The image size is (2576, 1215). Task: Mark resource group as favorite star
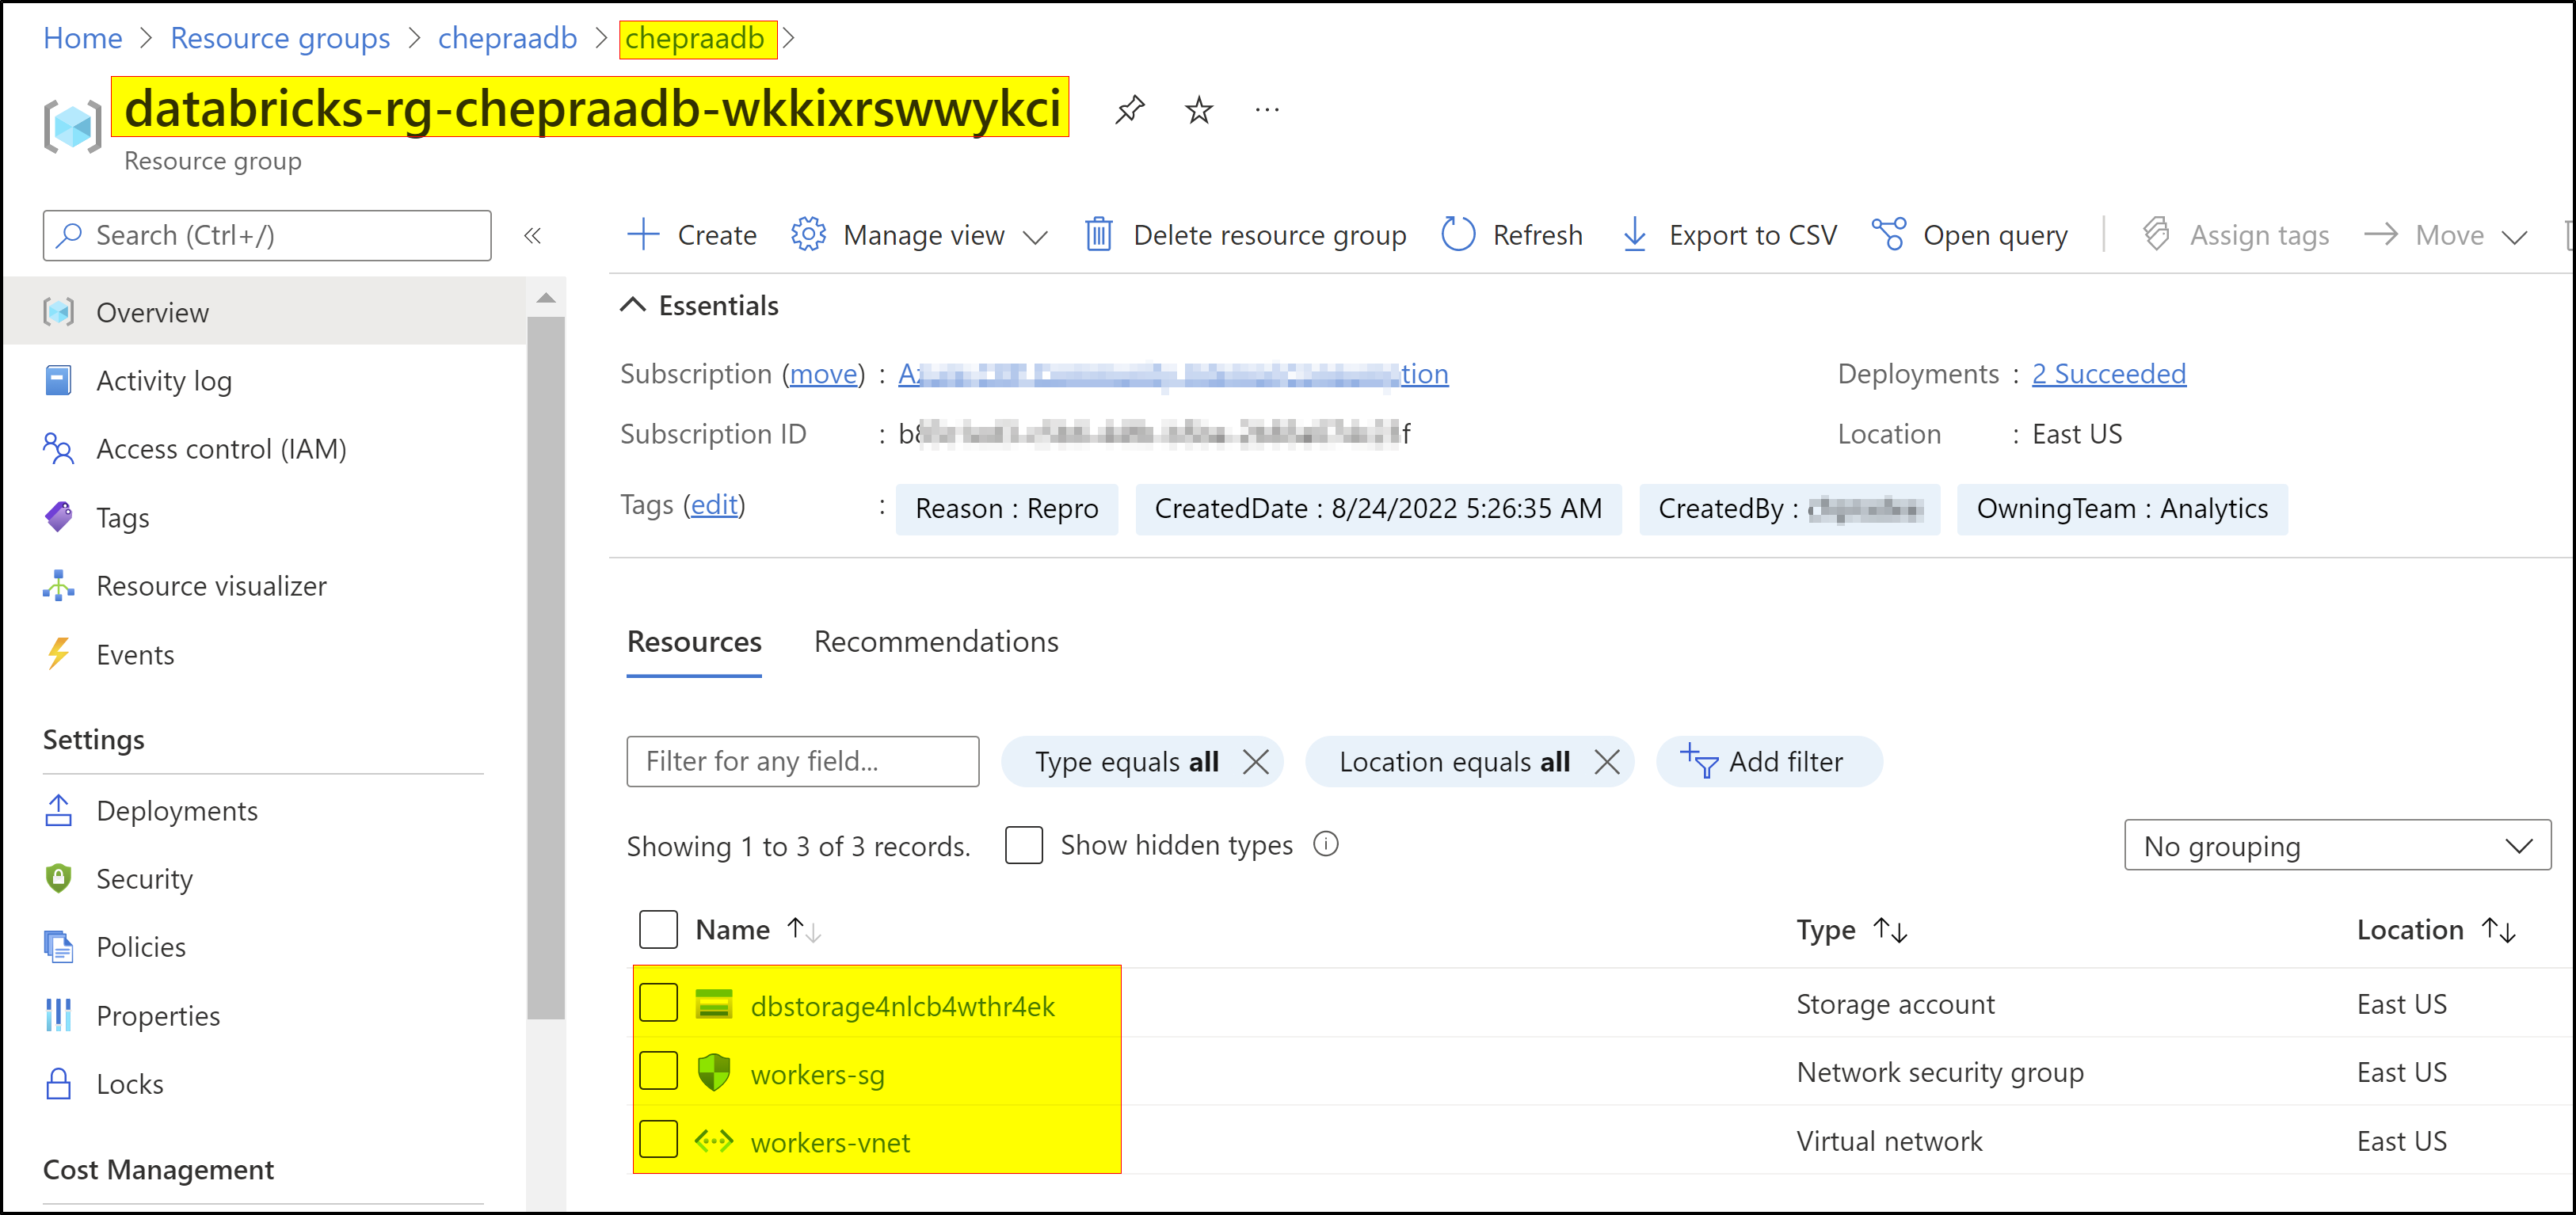[1198, 109]
